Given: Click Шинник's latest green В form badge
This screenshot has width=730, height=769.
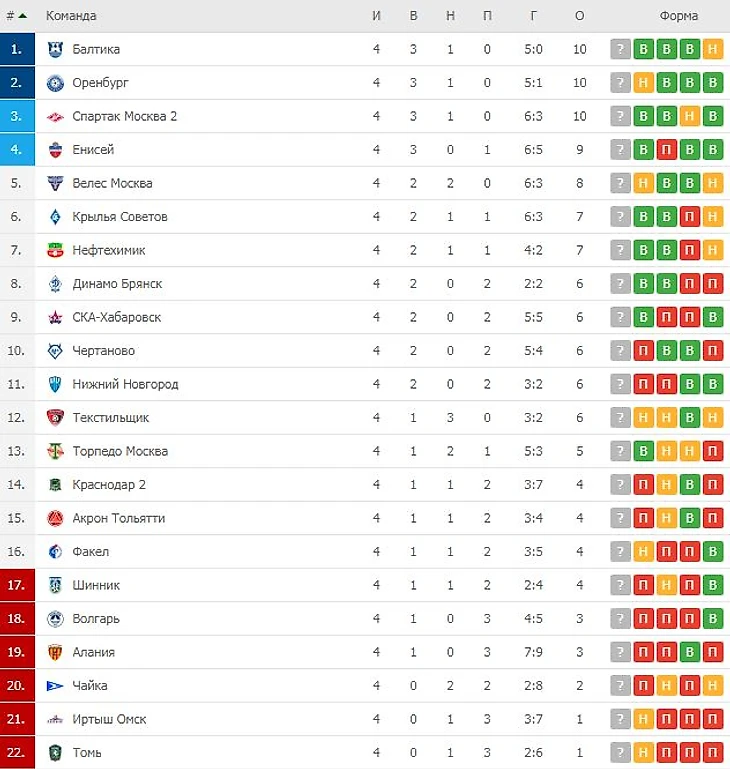Looking at the screenshot, I should pos(713,585).
